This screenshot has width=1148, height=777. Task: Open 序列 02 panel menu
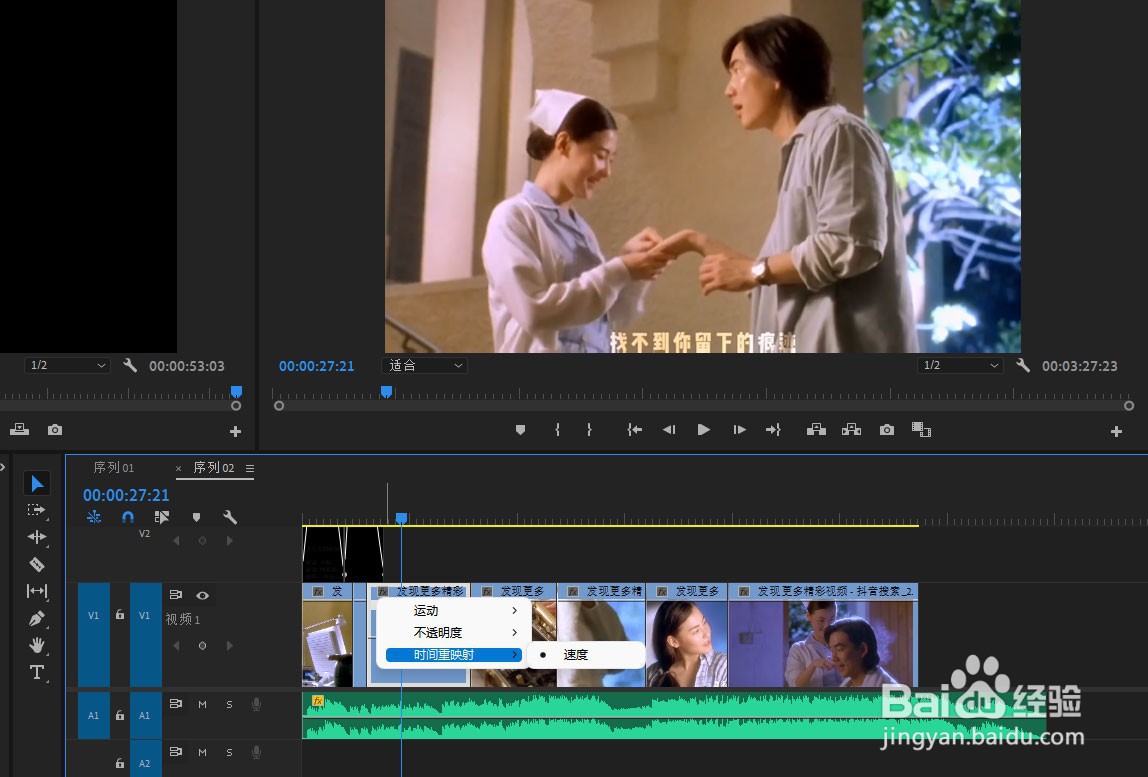click(x=250, y=468)
